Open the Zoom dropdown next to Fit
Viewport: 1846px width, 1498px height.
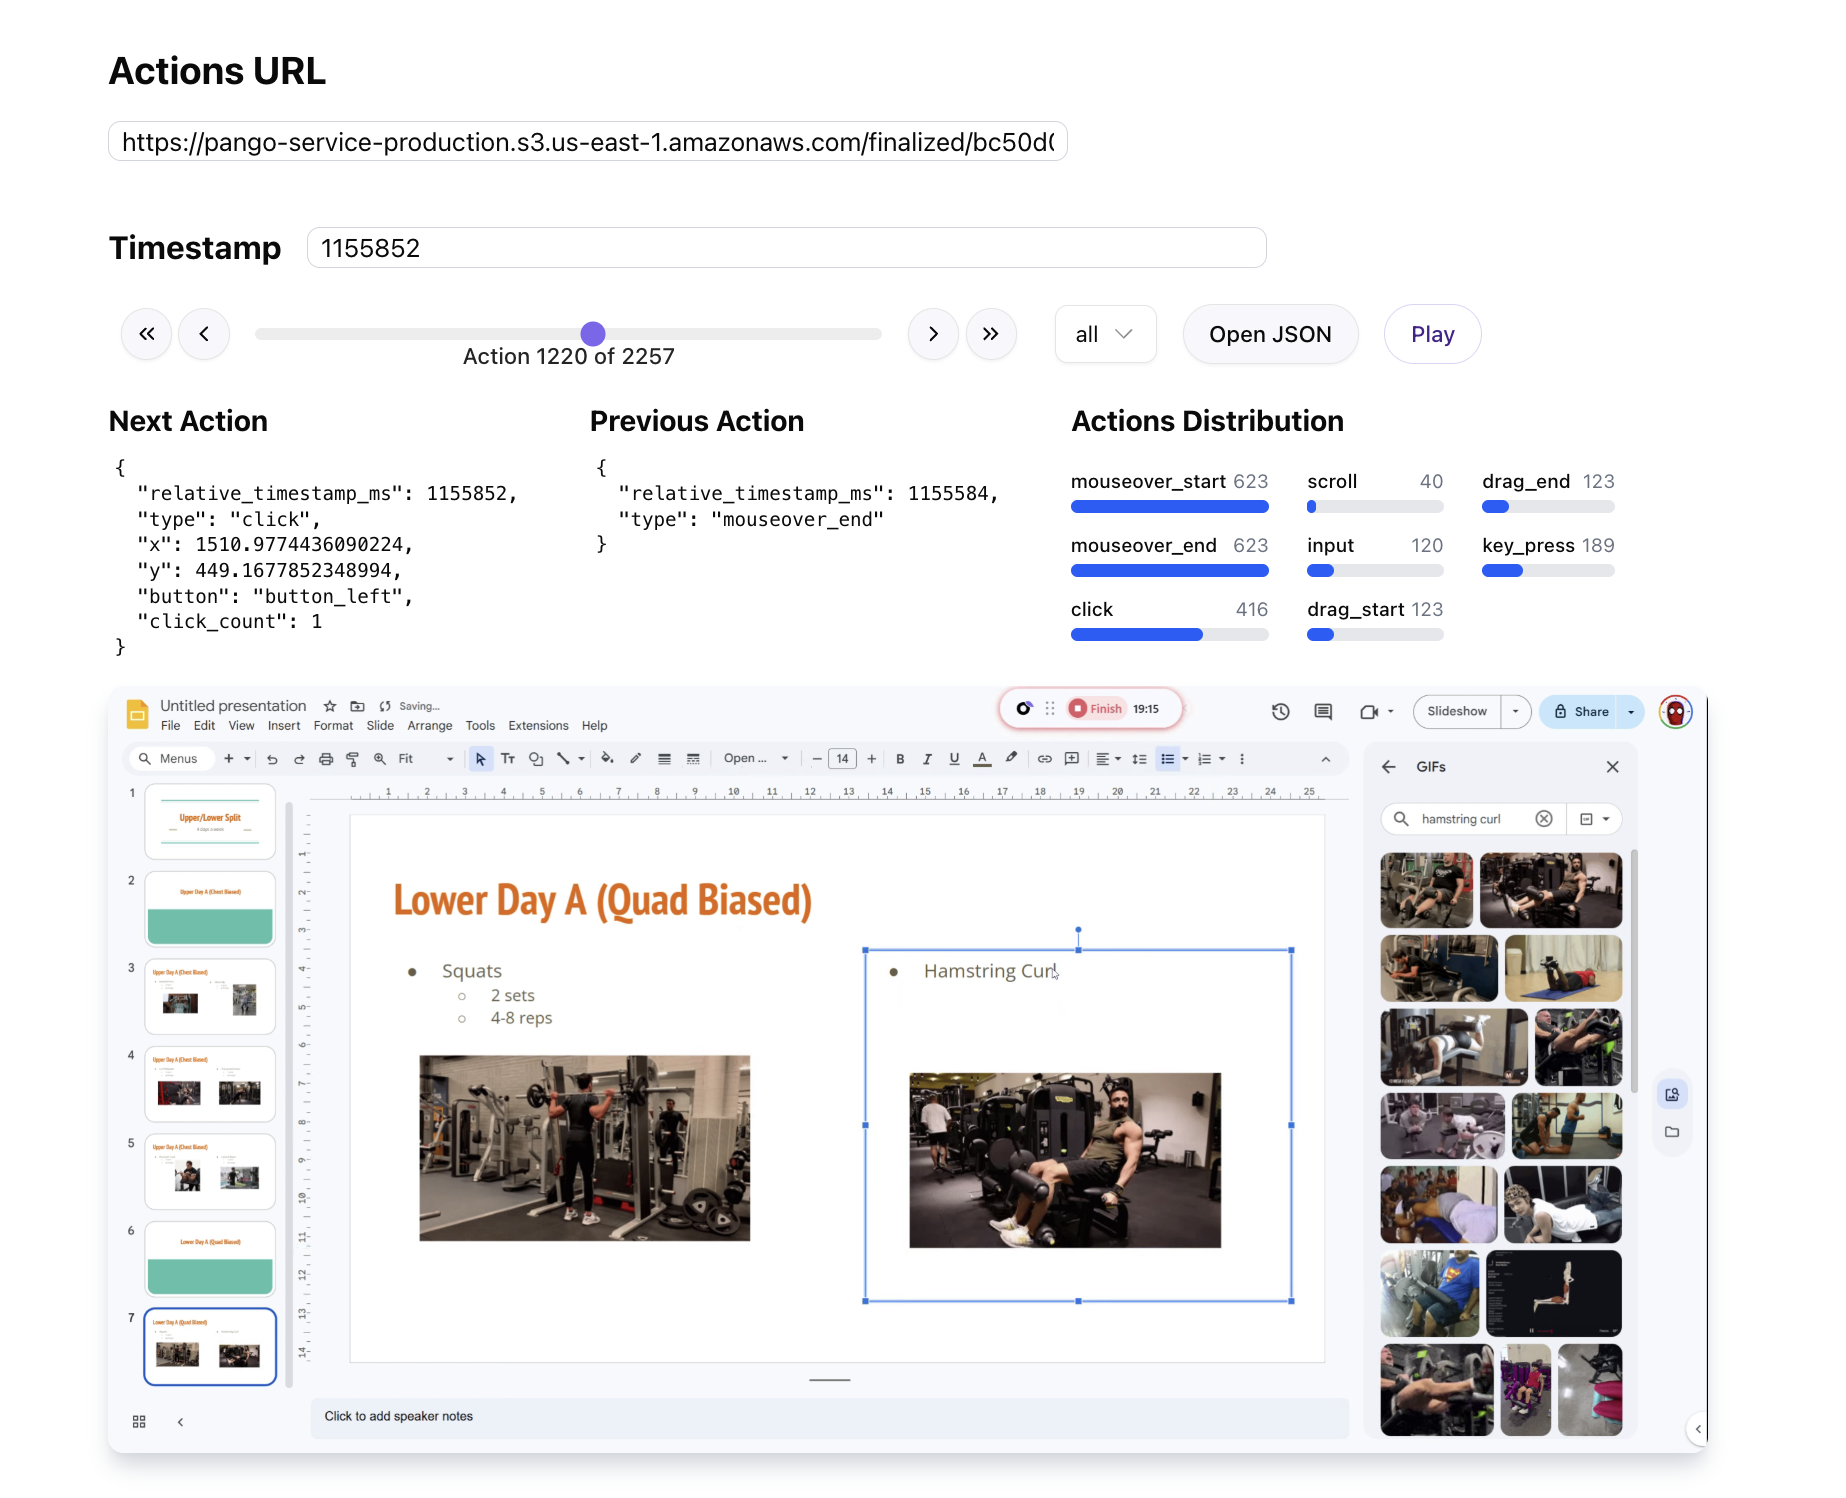tap(450, 758)
